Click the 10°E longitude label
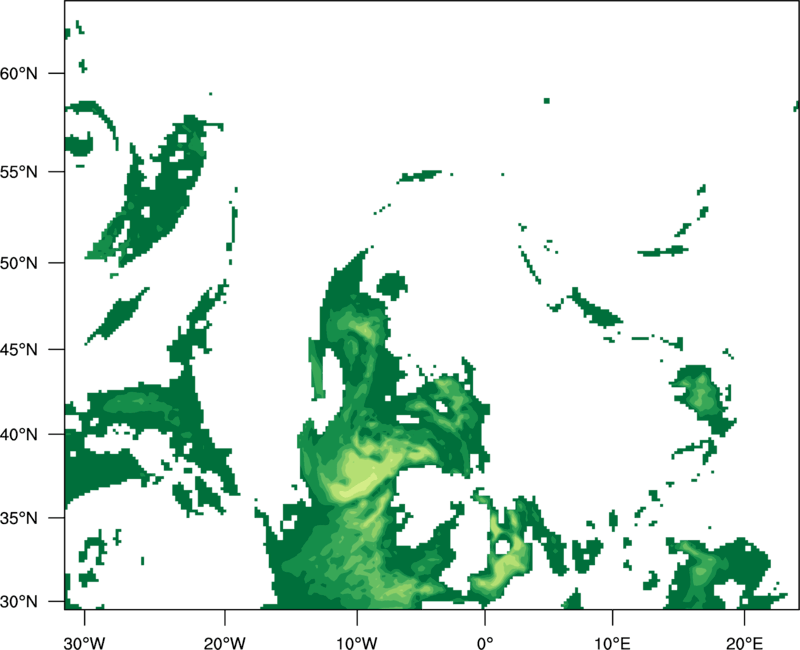This screenshot has width=800, height=650. point(612,643)
